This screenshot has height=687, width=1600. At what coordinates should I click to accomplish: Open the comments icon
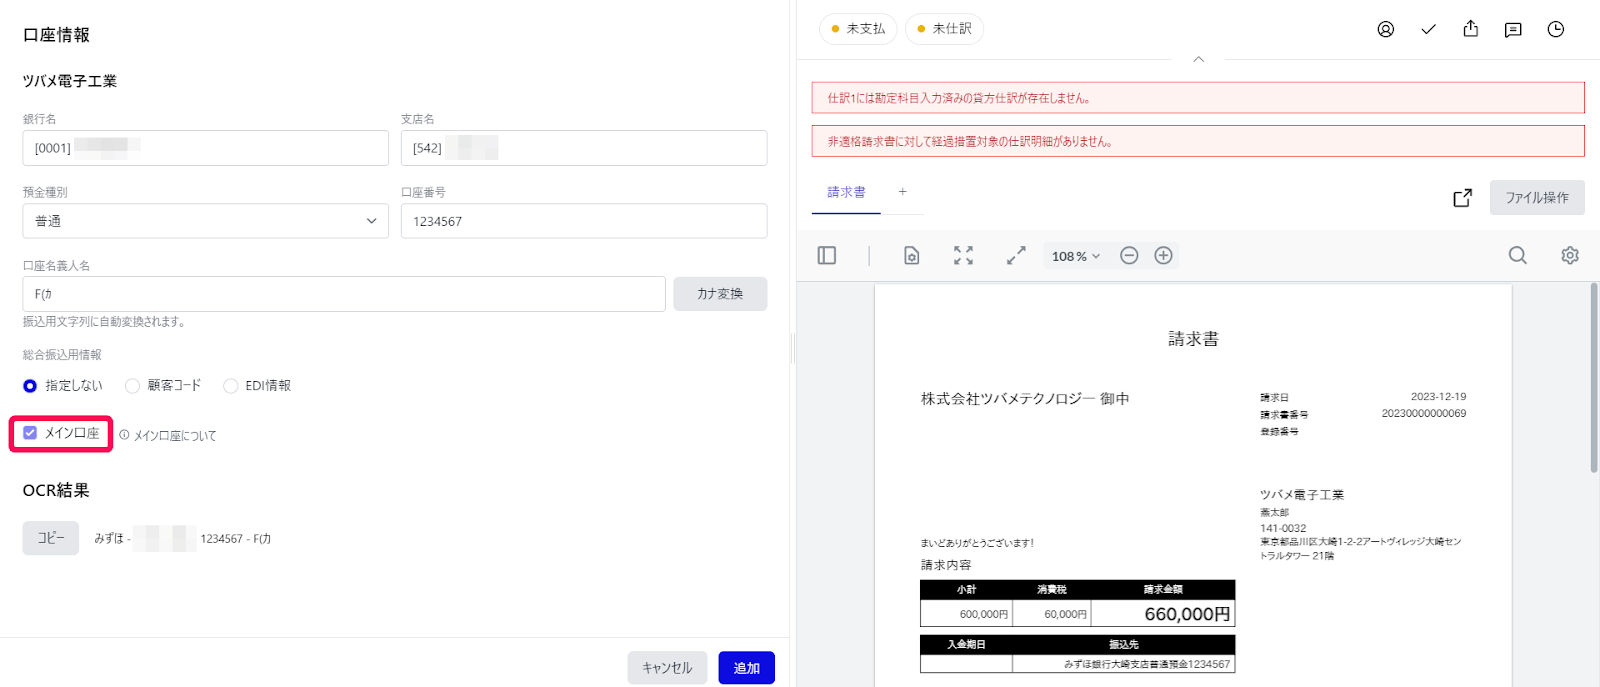pos(1513,29)
